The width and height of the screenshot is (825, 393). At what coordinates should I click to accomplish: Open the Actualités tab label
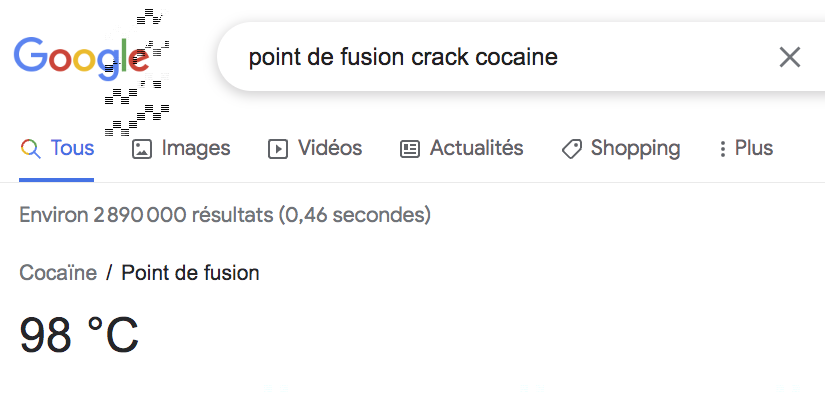[476, 148]
